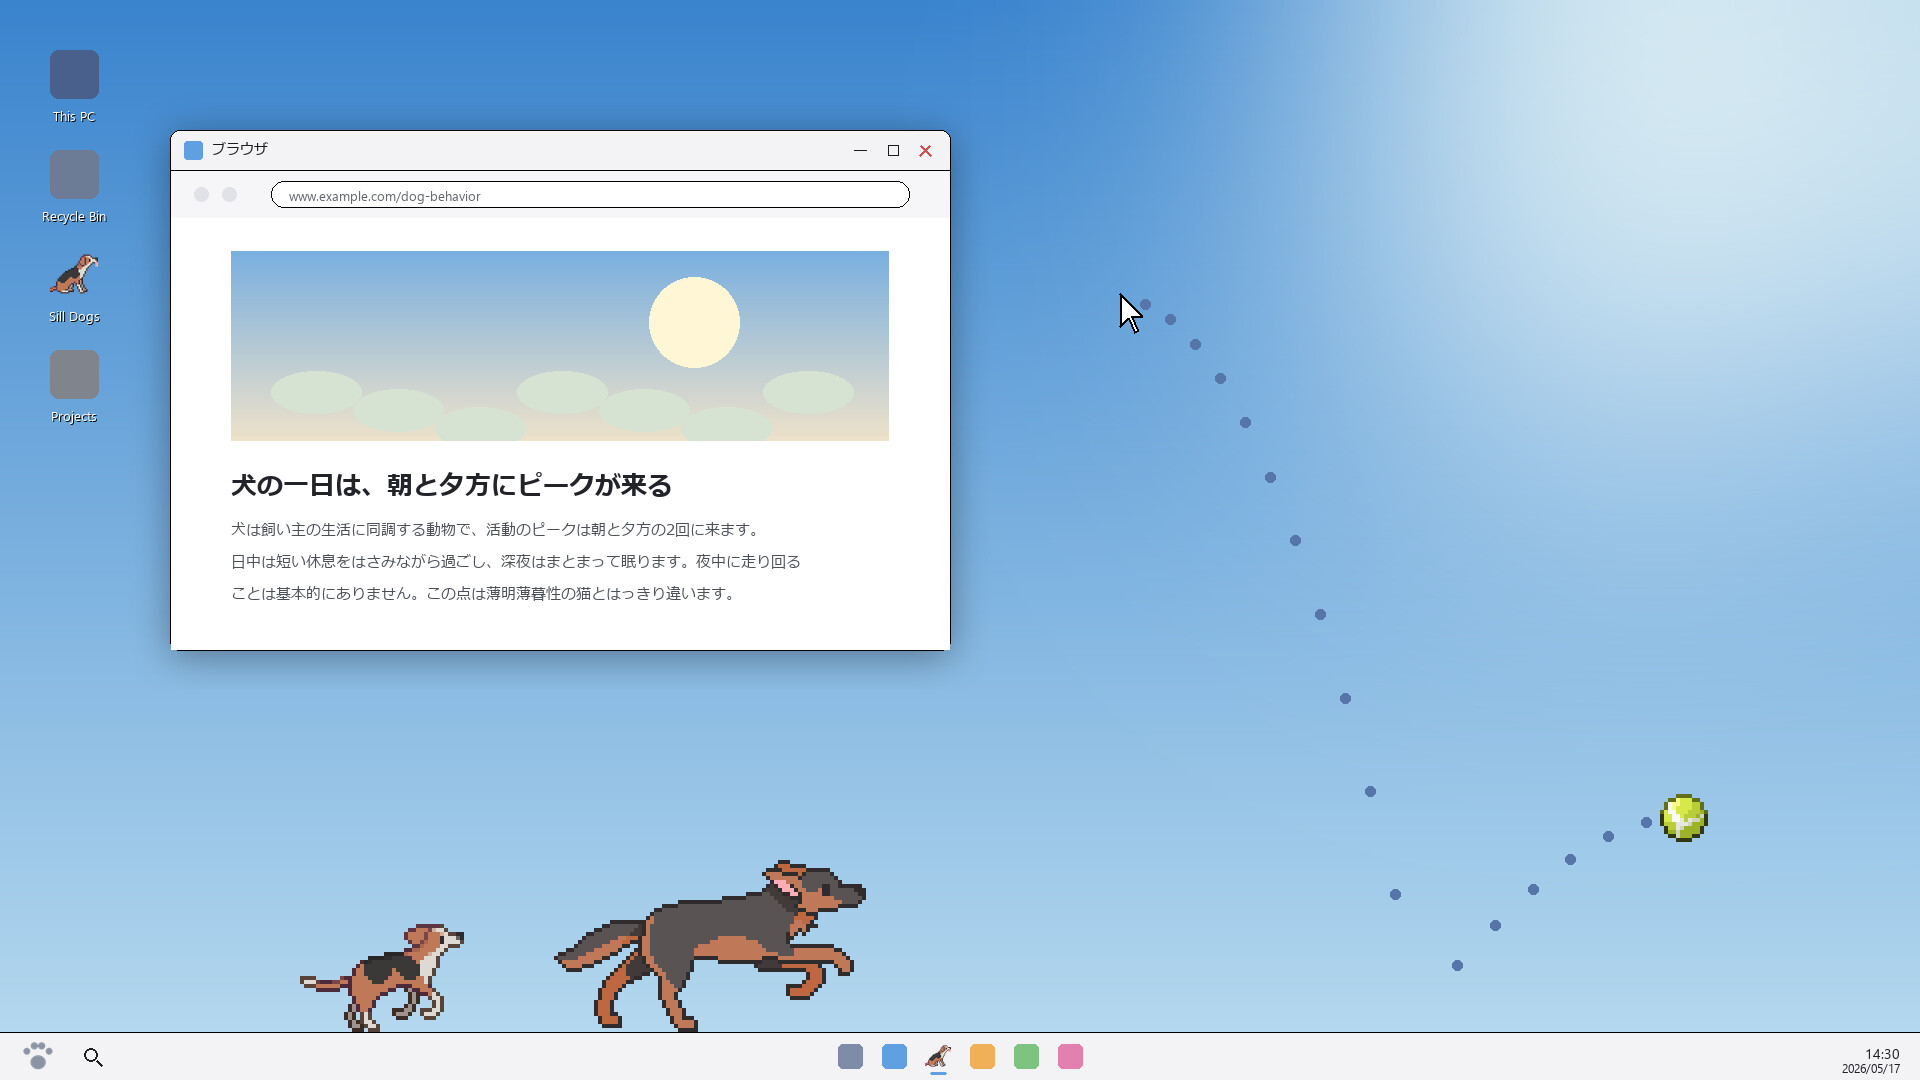This screenshot has height=1080, width=1920.
Task: Open the paw start menu button
Action: click(x=38, y=1056)
